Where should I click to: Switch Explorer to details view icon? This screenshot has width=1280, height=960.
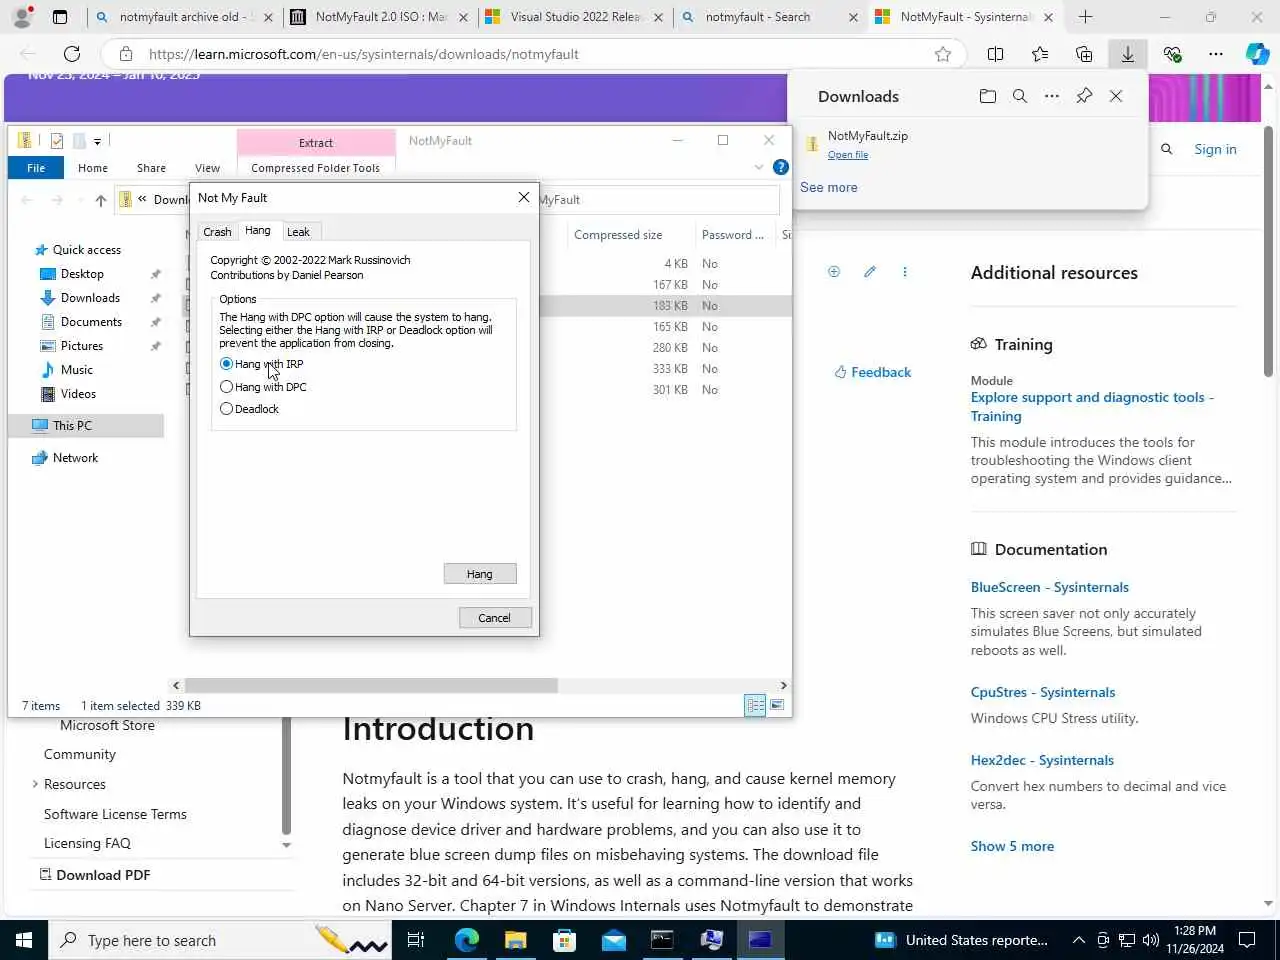(x=755, y=706)
